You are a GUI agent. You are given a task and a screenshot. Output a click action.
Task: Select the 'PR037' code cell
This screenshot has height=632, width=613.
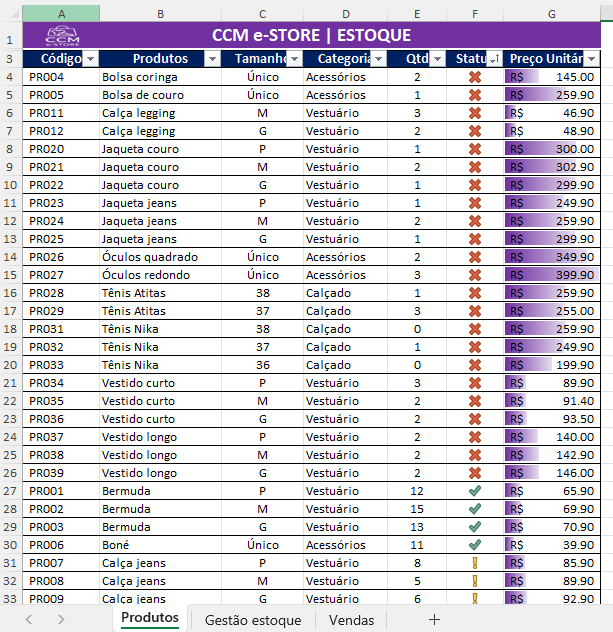click(61, 437)
